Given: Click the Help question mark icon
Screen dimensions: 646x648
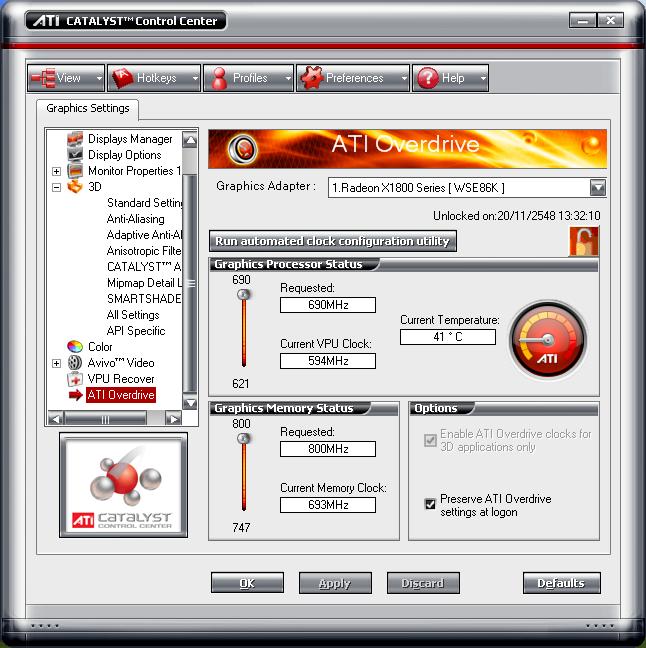Looking at the screenshot, I should (428, 78).
